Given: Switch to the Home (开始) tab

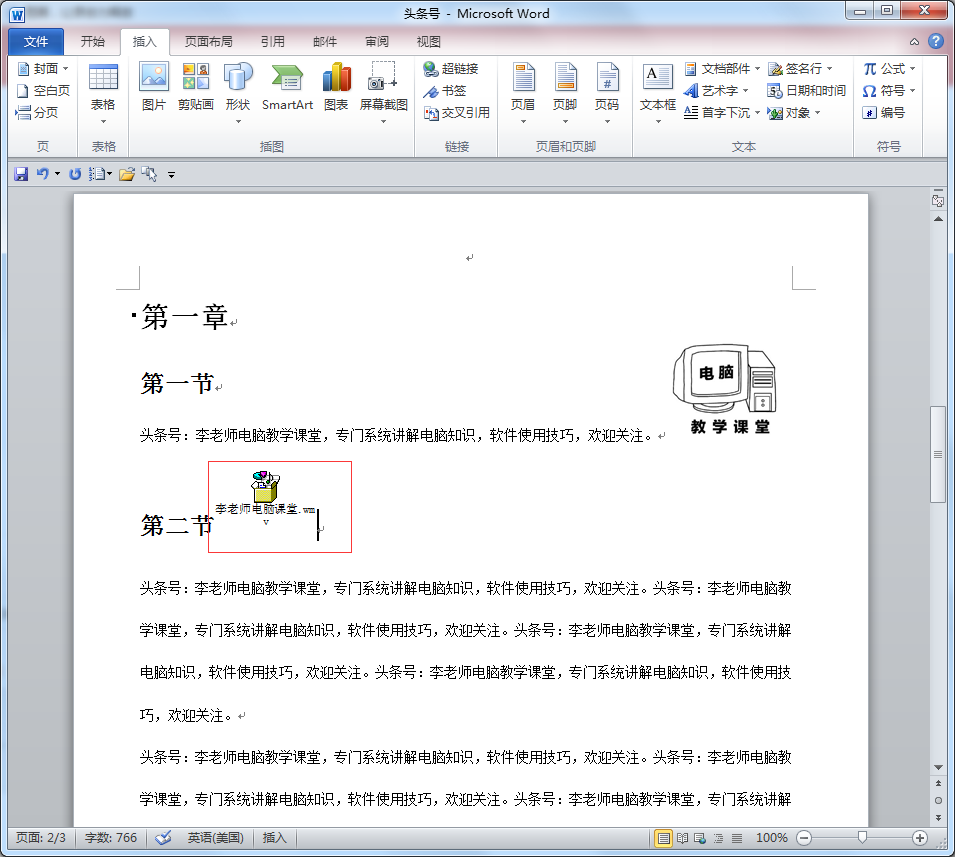Looking at the screenshot, I should coord(93,41).
